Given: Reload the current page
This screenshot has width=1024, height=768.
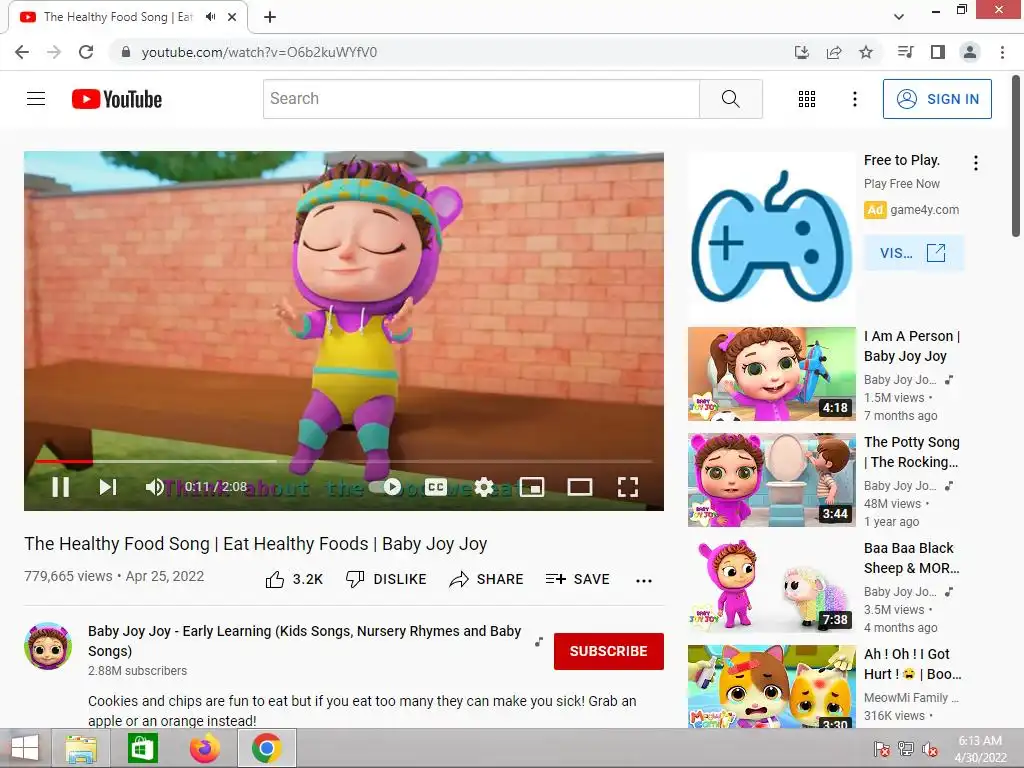Looking at the screenshot, I should point(86,52).
